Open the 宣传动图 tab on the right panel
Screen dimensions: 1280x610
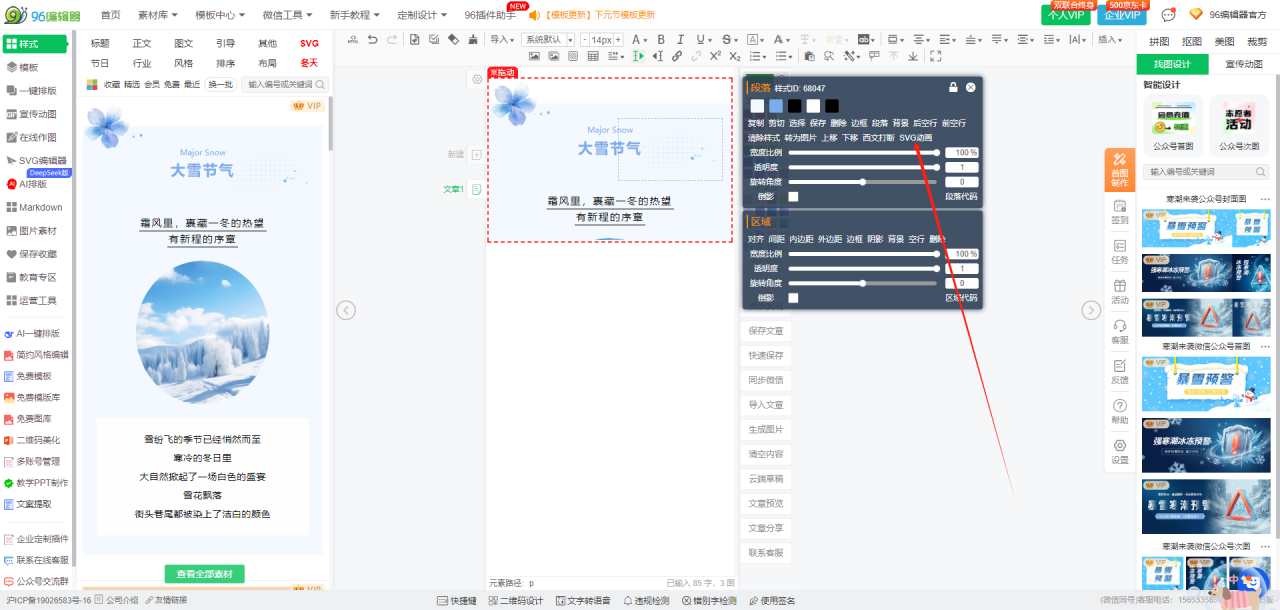click(1243, 64)
